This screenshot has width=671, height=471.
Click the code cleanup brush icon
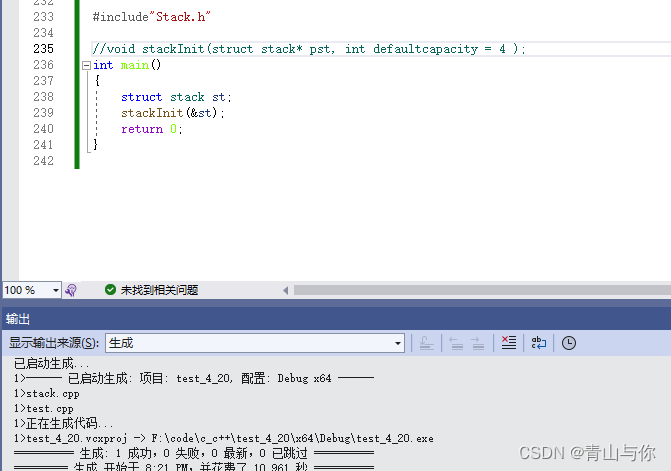click(71, 290)
